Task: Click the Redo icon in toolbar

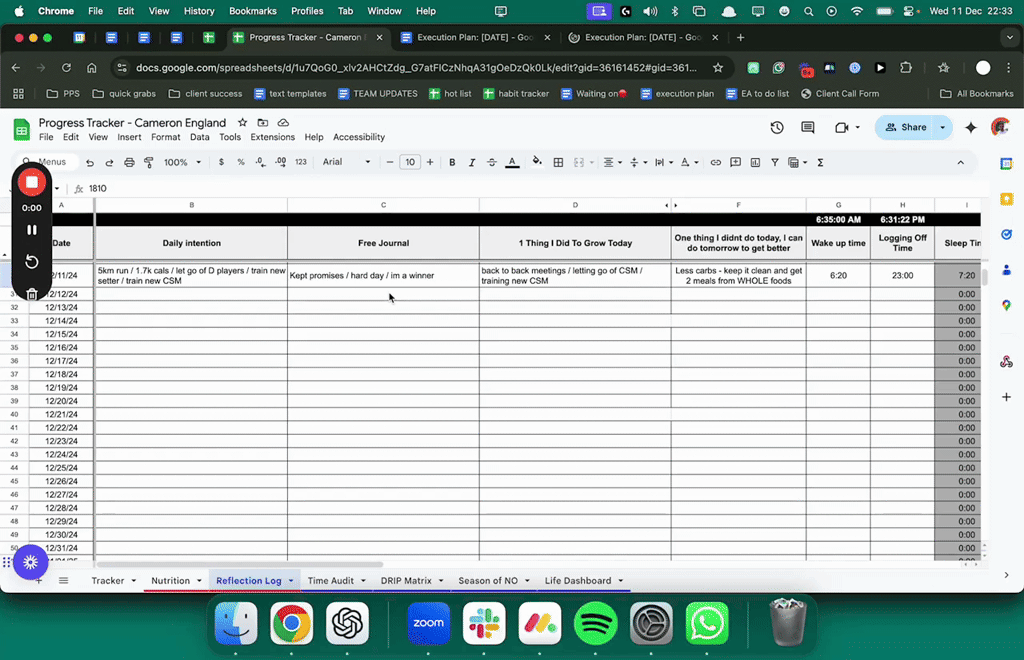Action: [109, 163]
